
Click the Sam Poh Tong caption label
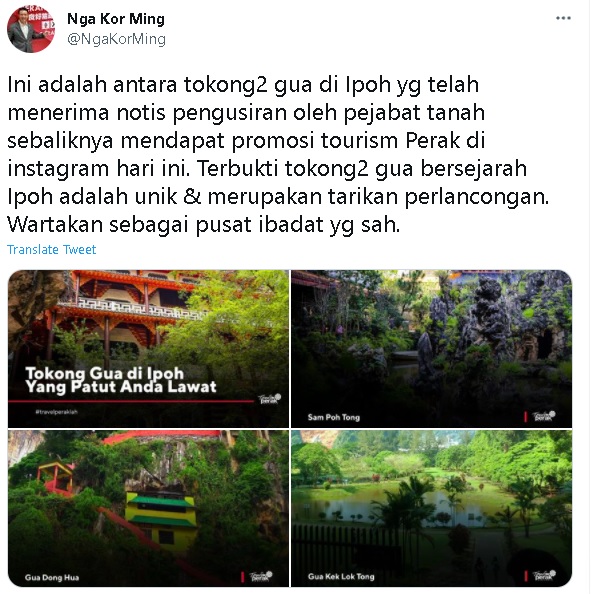click(x=333, y=417)
